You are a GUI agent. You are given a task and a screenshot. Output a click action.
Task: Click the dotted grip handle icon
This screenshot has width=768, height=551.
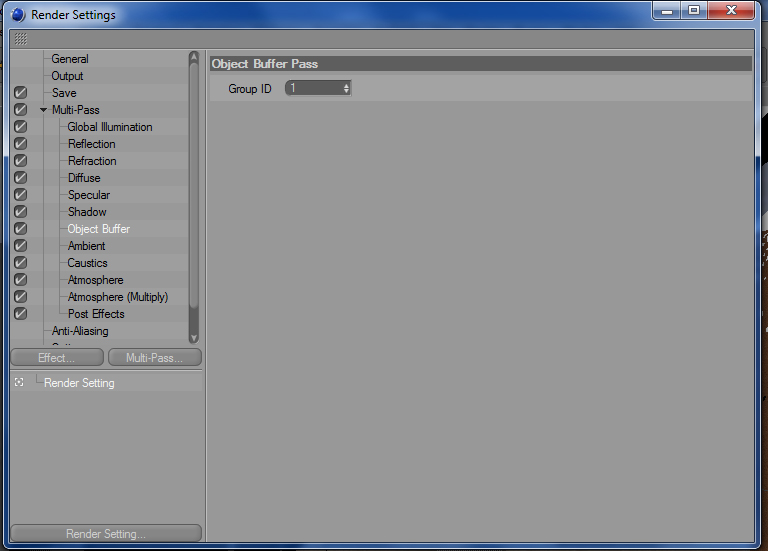pos(21,38)
